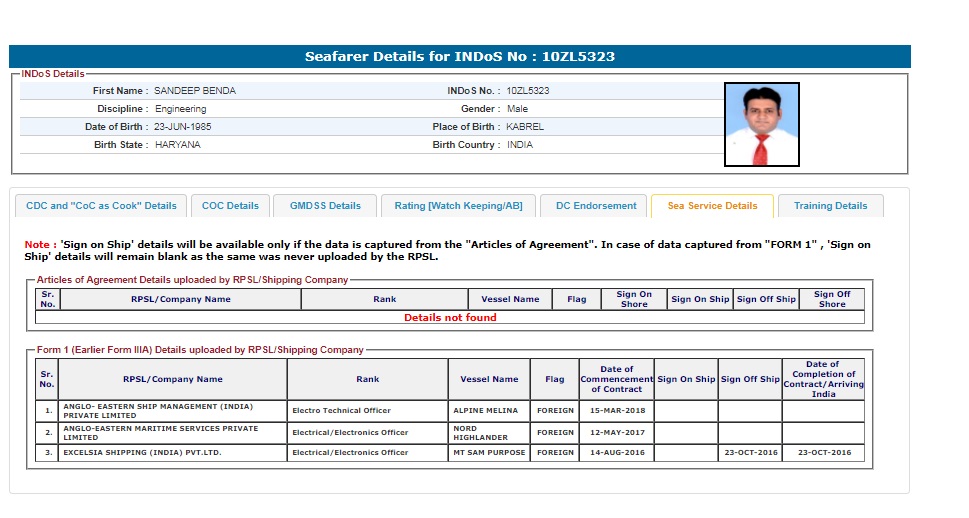
Task: Click the Seafarer Details page header banner
Action: pos(460,57)
